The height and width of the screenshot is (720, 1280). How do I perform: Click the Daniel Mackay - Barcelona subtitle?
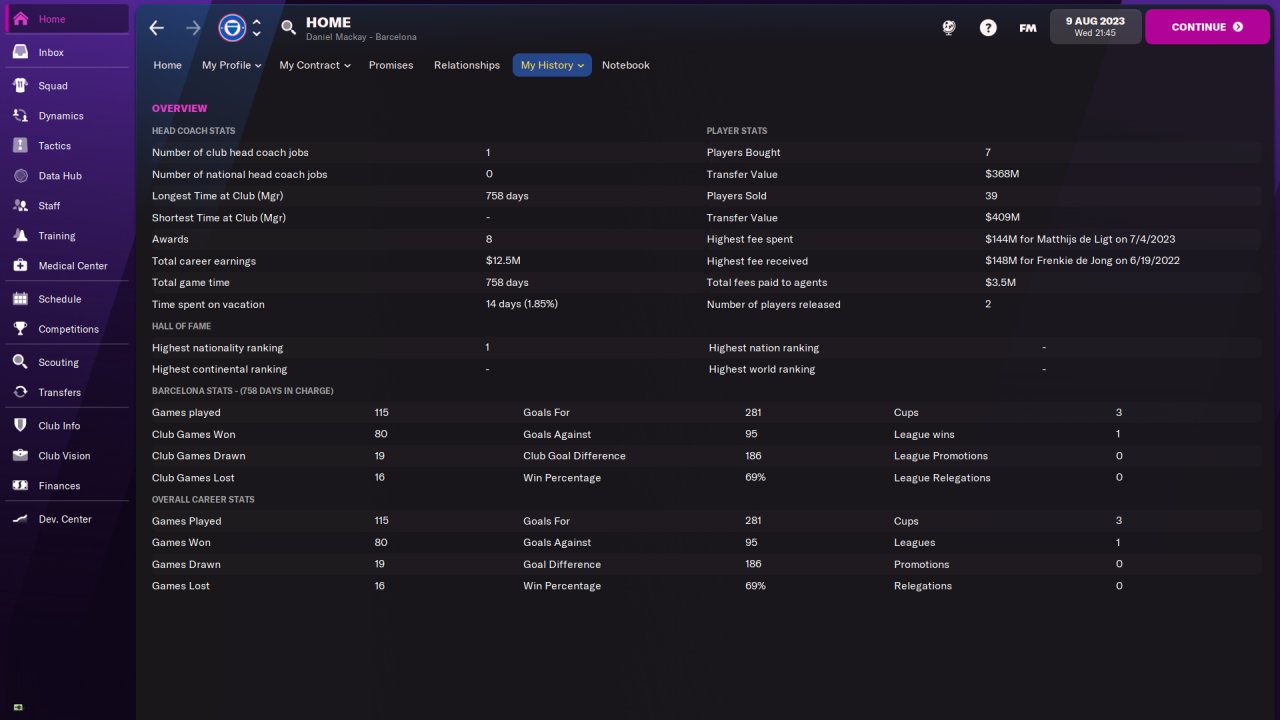[361, 37]
